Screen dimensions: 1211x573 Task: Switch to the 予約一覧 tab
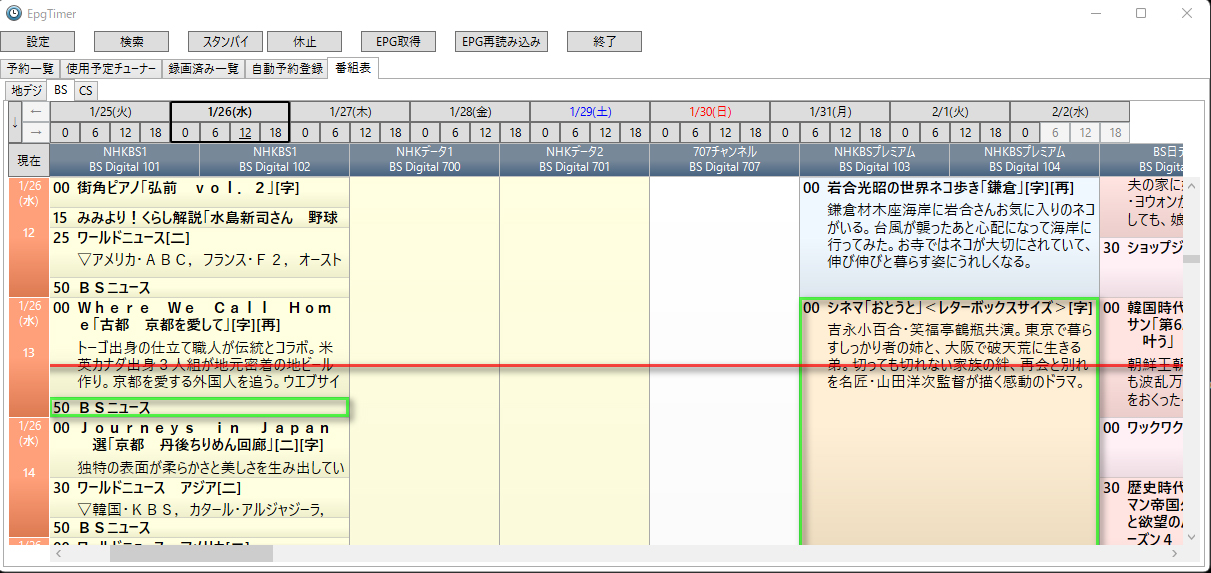click(30, 69)
